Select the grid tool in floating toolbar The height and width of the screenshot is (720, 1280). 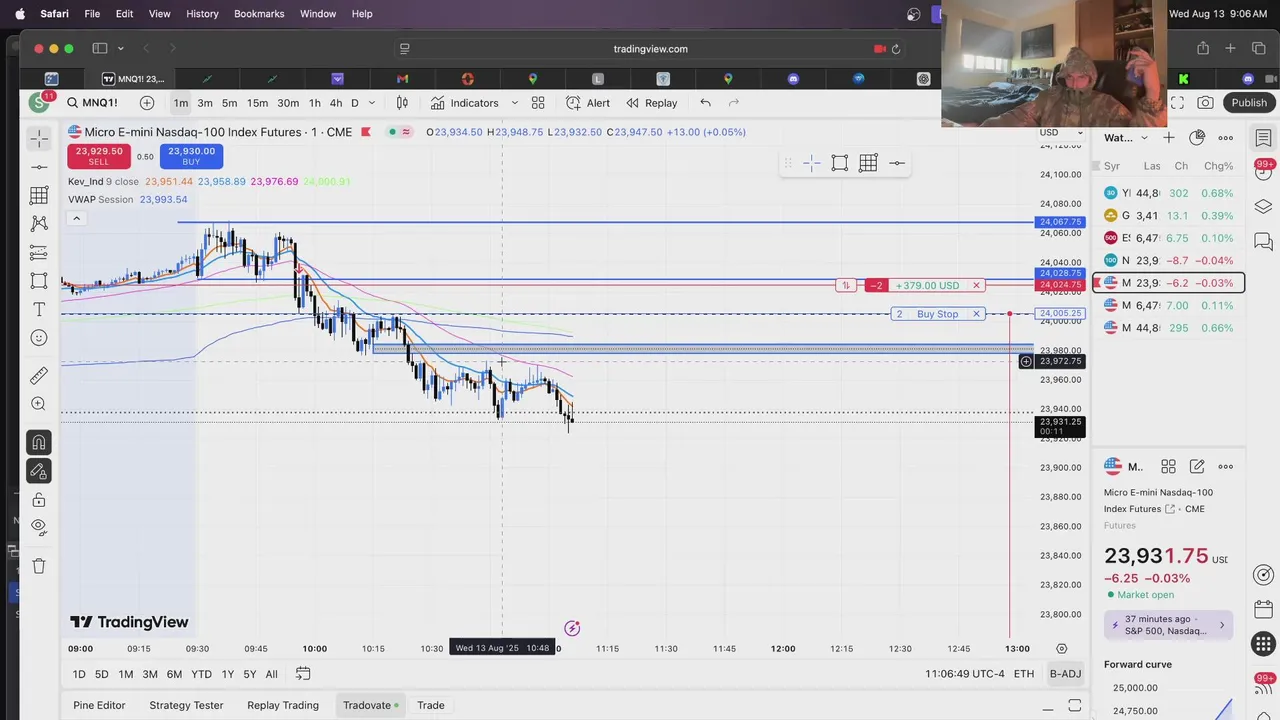tap(868, 163)
